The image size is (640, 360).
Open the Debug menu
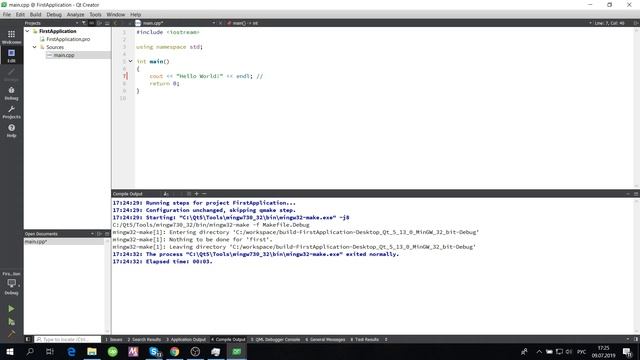(x=54, y=14)
